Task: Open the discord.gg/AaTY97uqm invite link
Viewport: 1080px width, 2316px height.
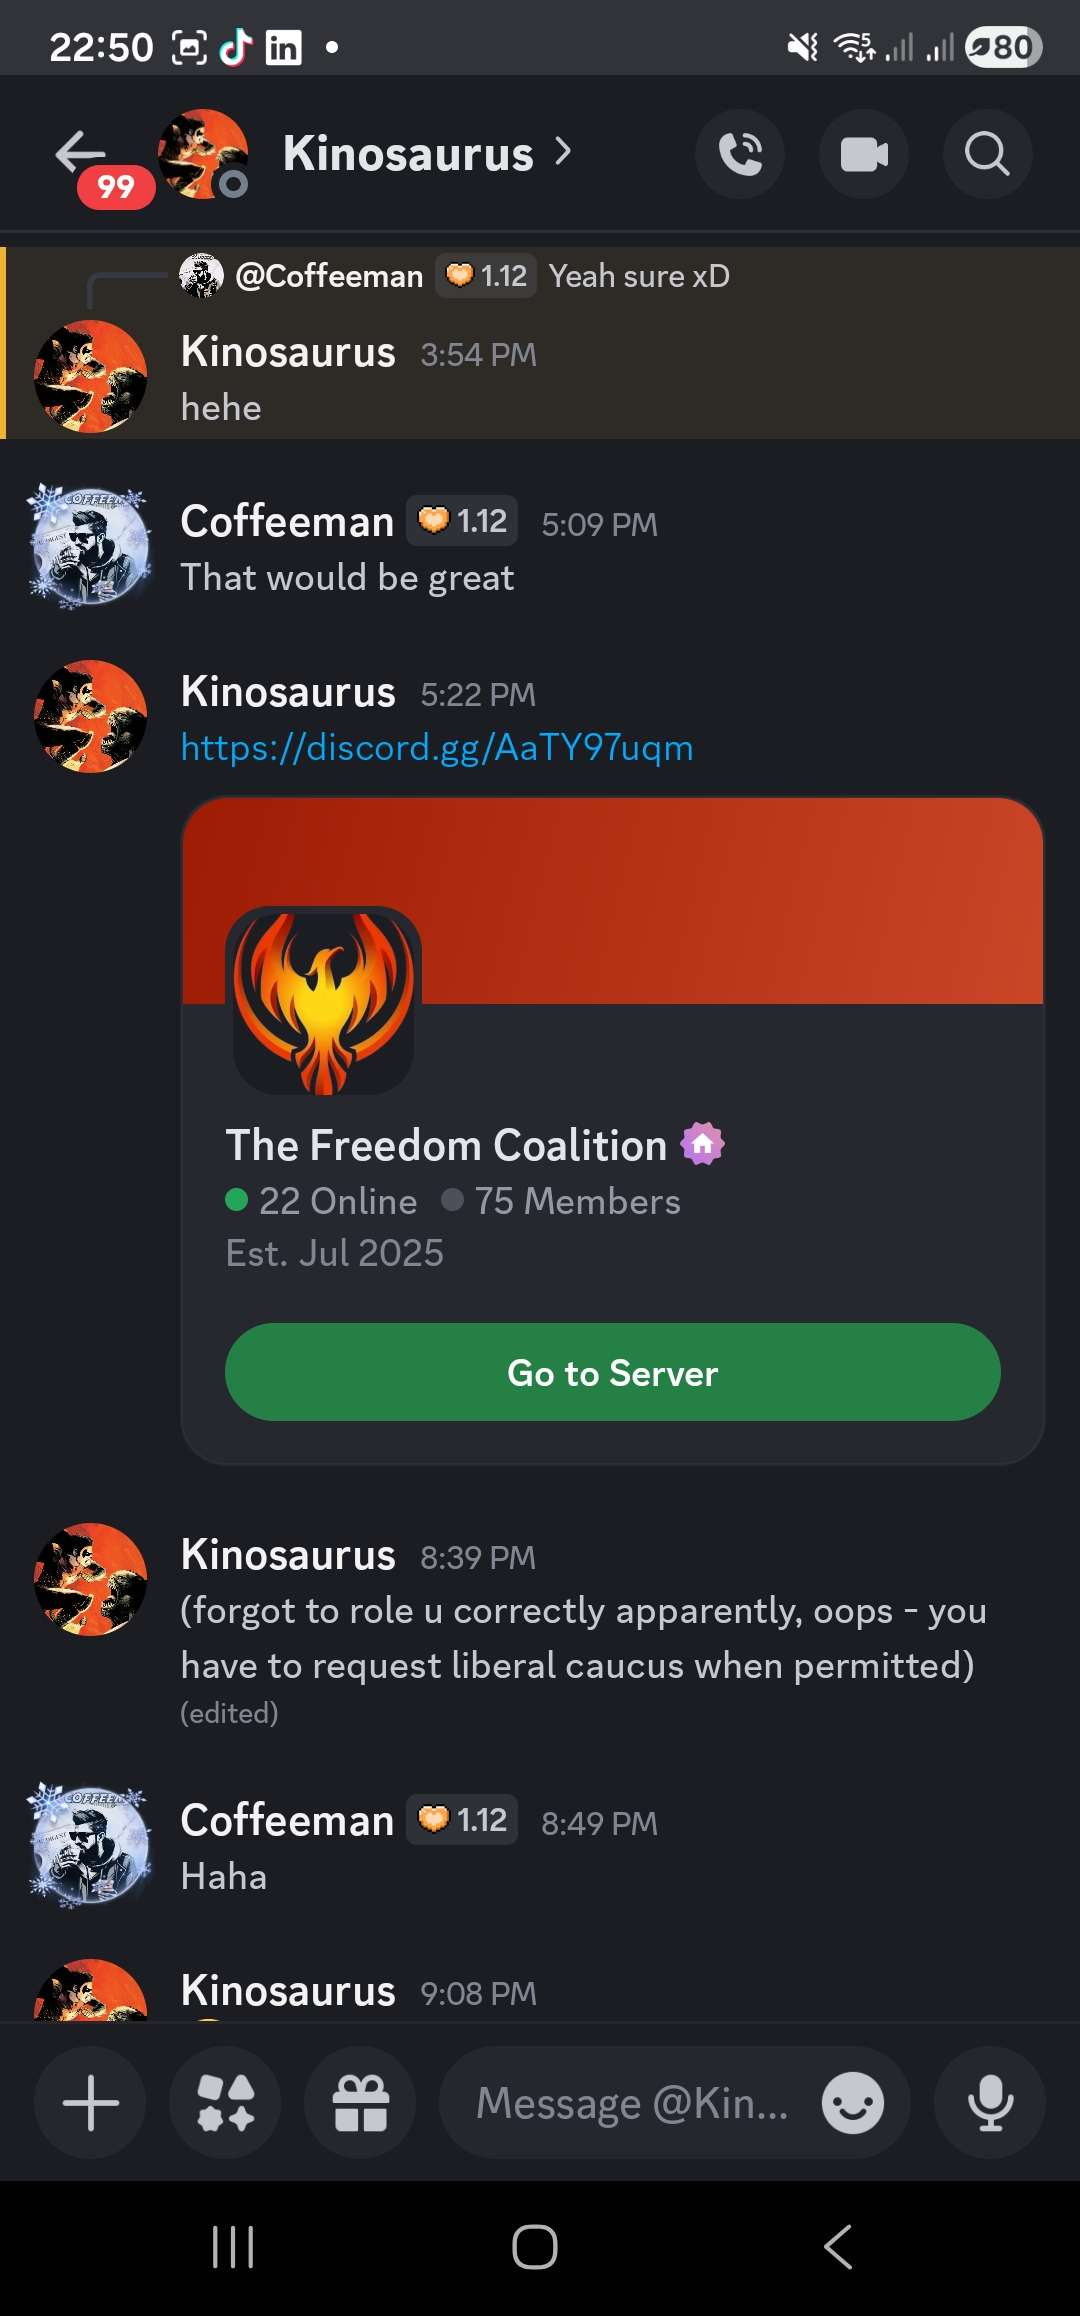Action: pyautogui.click(x=437, y=748)
